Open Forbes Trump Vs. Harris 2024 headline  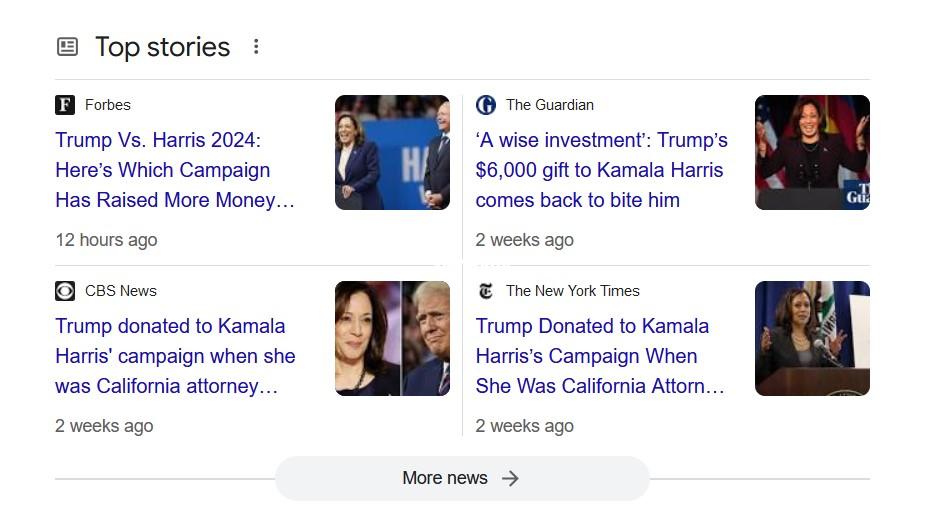[x=175, y=170]
